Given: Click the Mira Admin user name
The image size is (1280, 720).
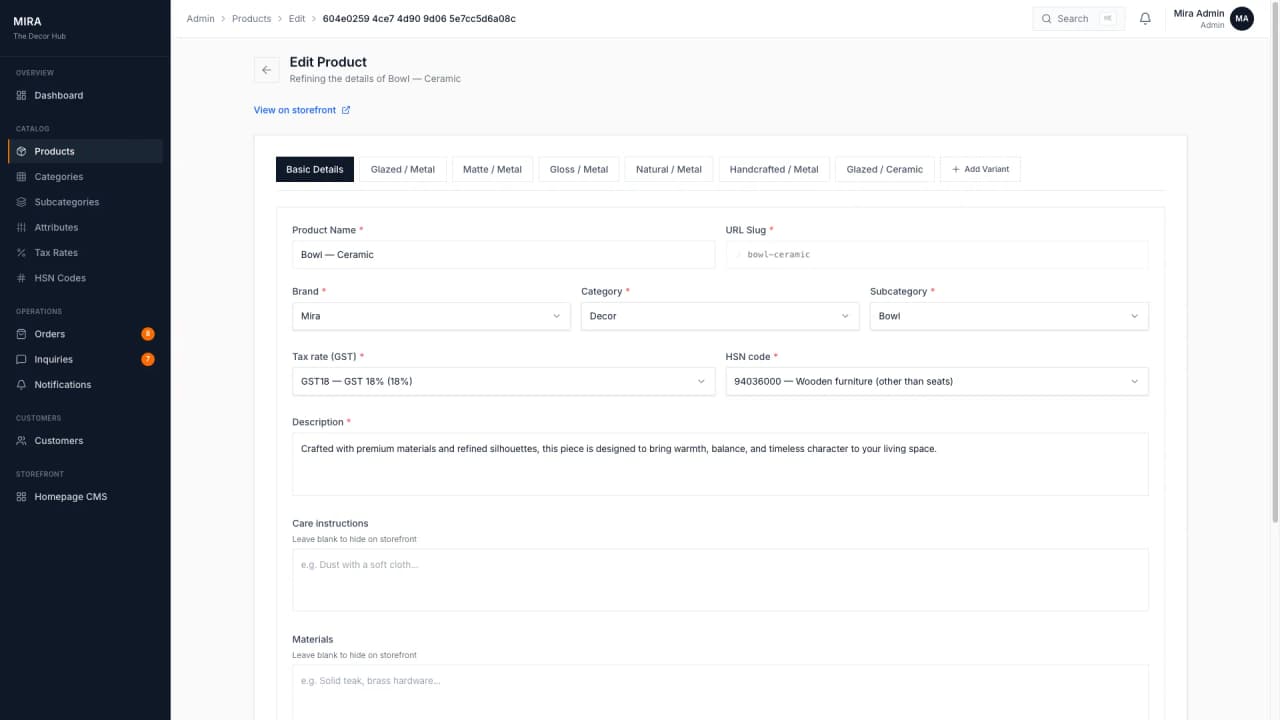Looking at the screenshot, I should 1199,13.
